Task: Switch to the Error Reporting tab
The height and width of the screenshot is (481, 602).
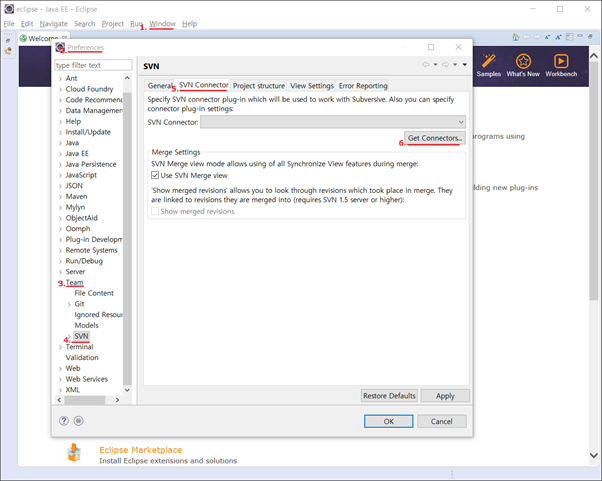Action: tap(363, 86)
